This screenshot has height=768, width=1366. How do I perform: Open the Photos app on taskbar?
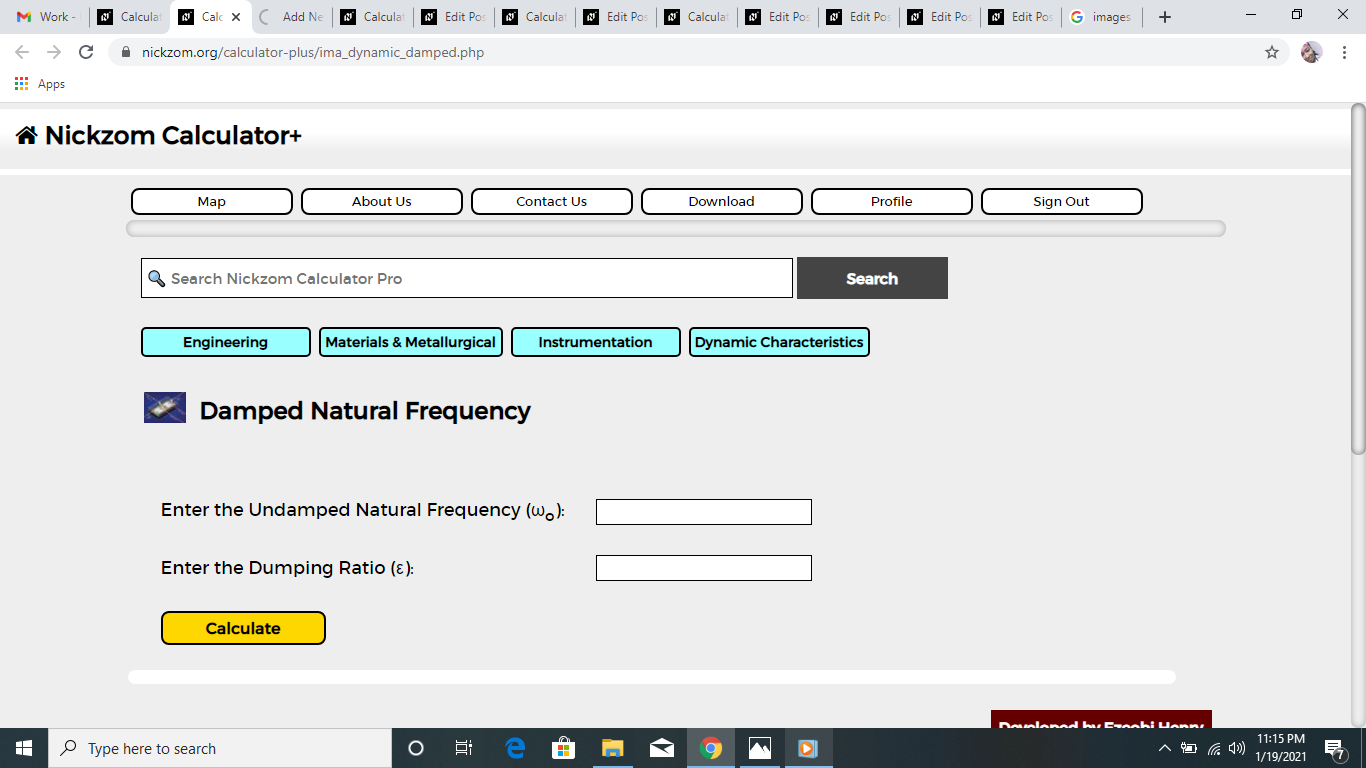pyautogui.click(x=760, y=748)
